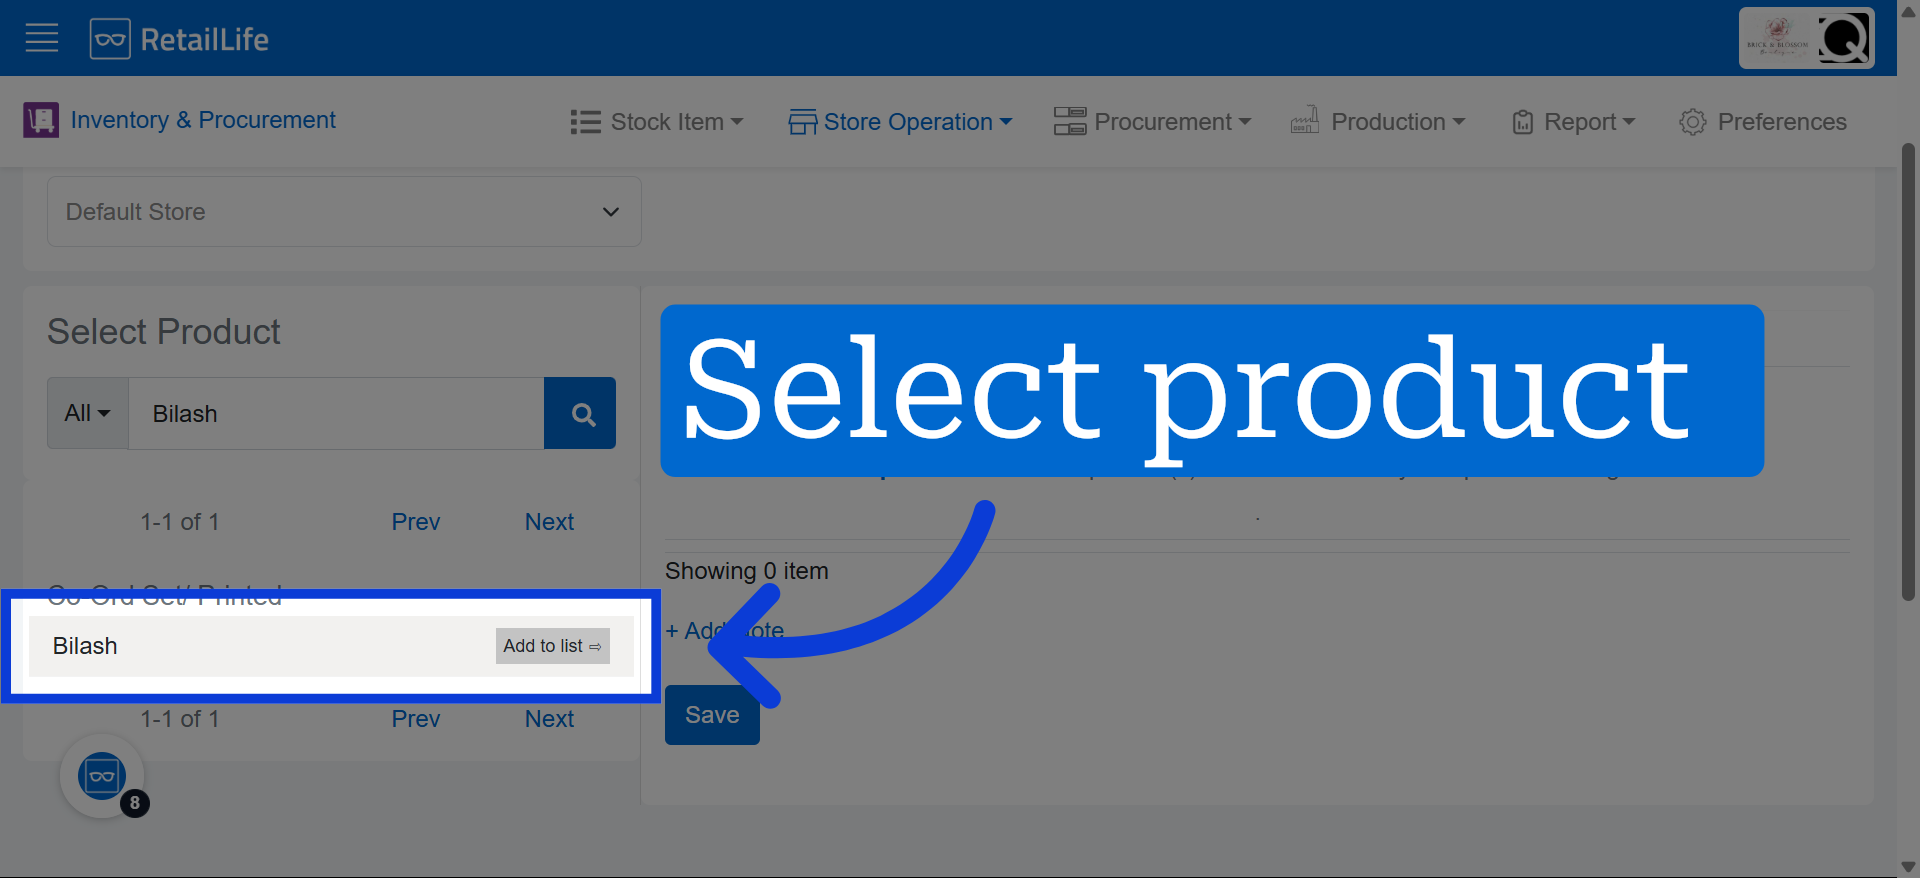The width and height of the screenshot is (1920, 878).
Task: Open the Production menu
Action: point(1378,122)
